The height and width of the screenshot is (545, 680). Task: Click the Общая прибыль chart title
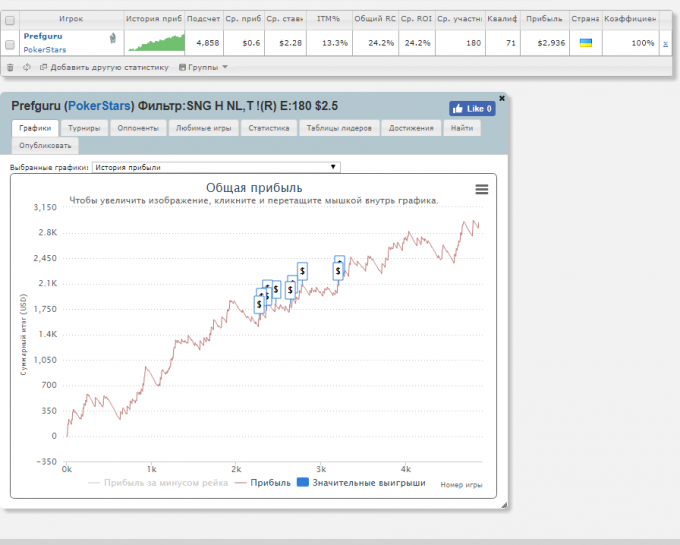click(254, 188)
